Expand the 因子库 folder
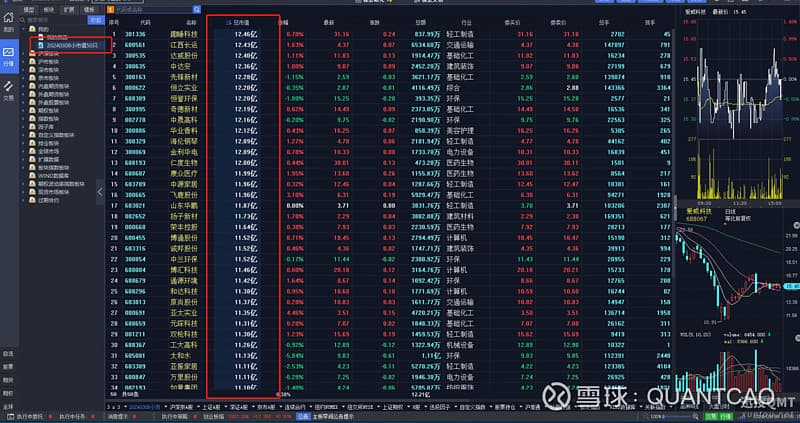 [24, 127]
